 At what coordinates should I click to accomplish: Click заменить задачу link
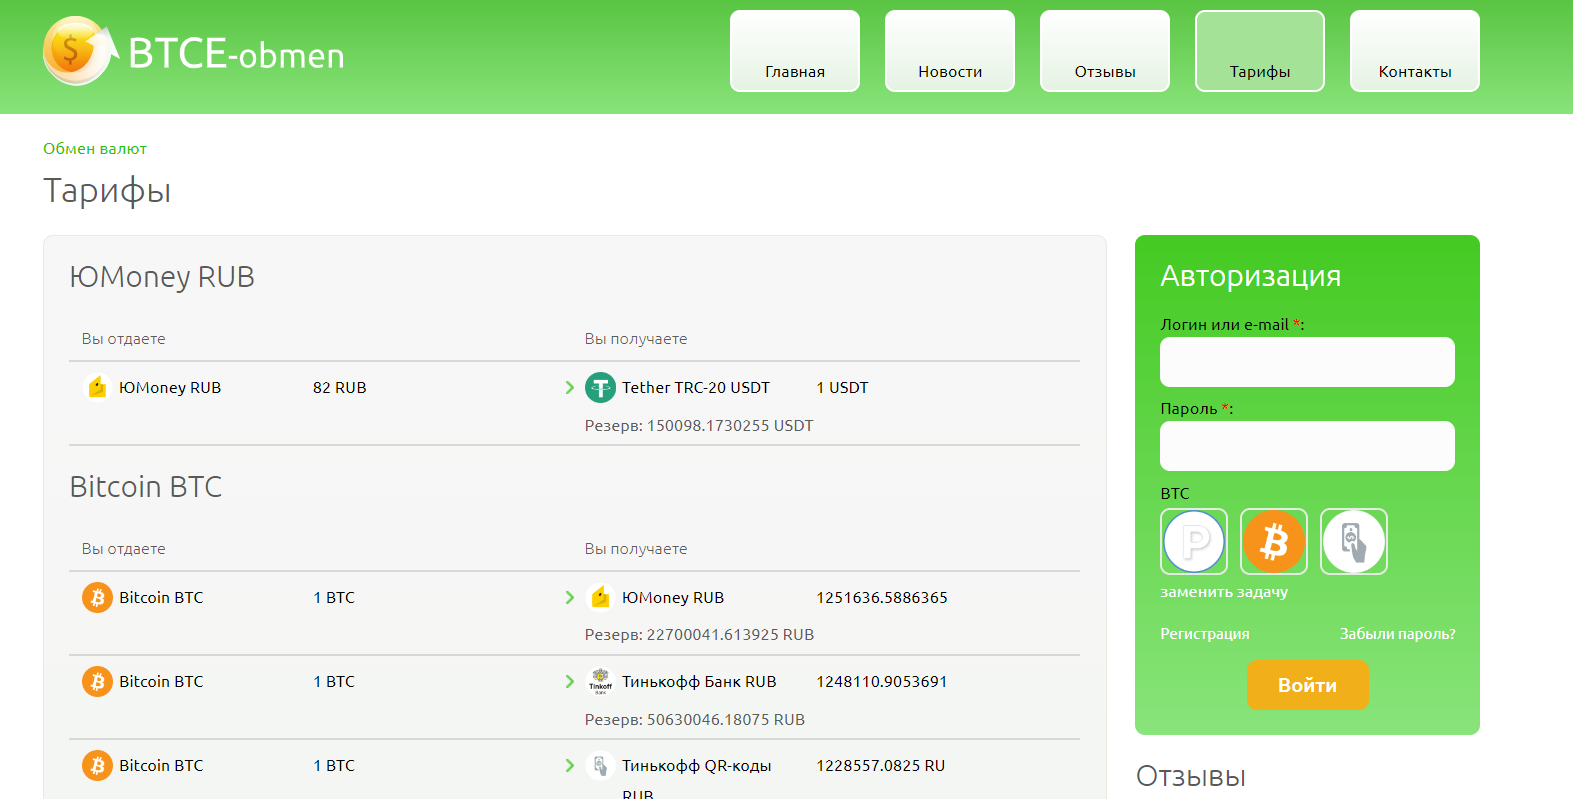[1224, 592]
